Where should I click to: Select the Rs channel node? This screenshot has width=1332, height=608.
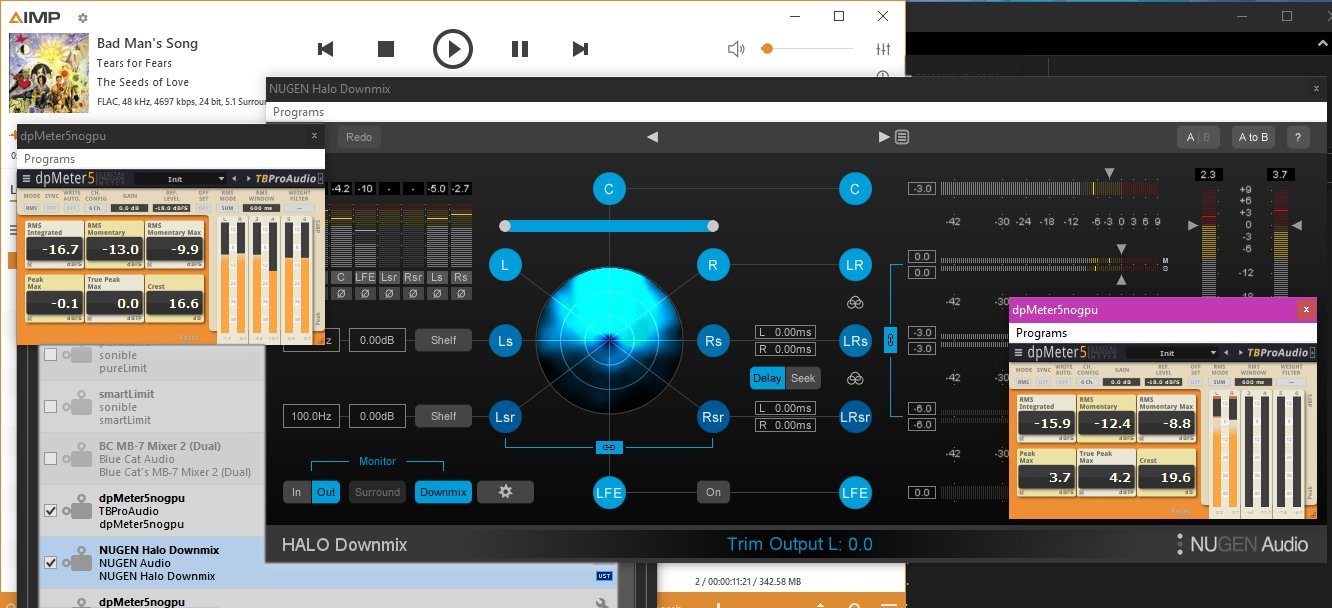pyautogui.click(x=713, y=341)
